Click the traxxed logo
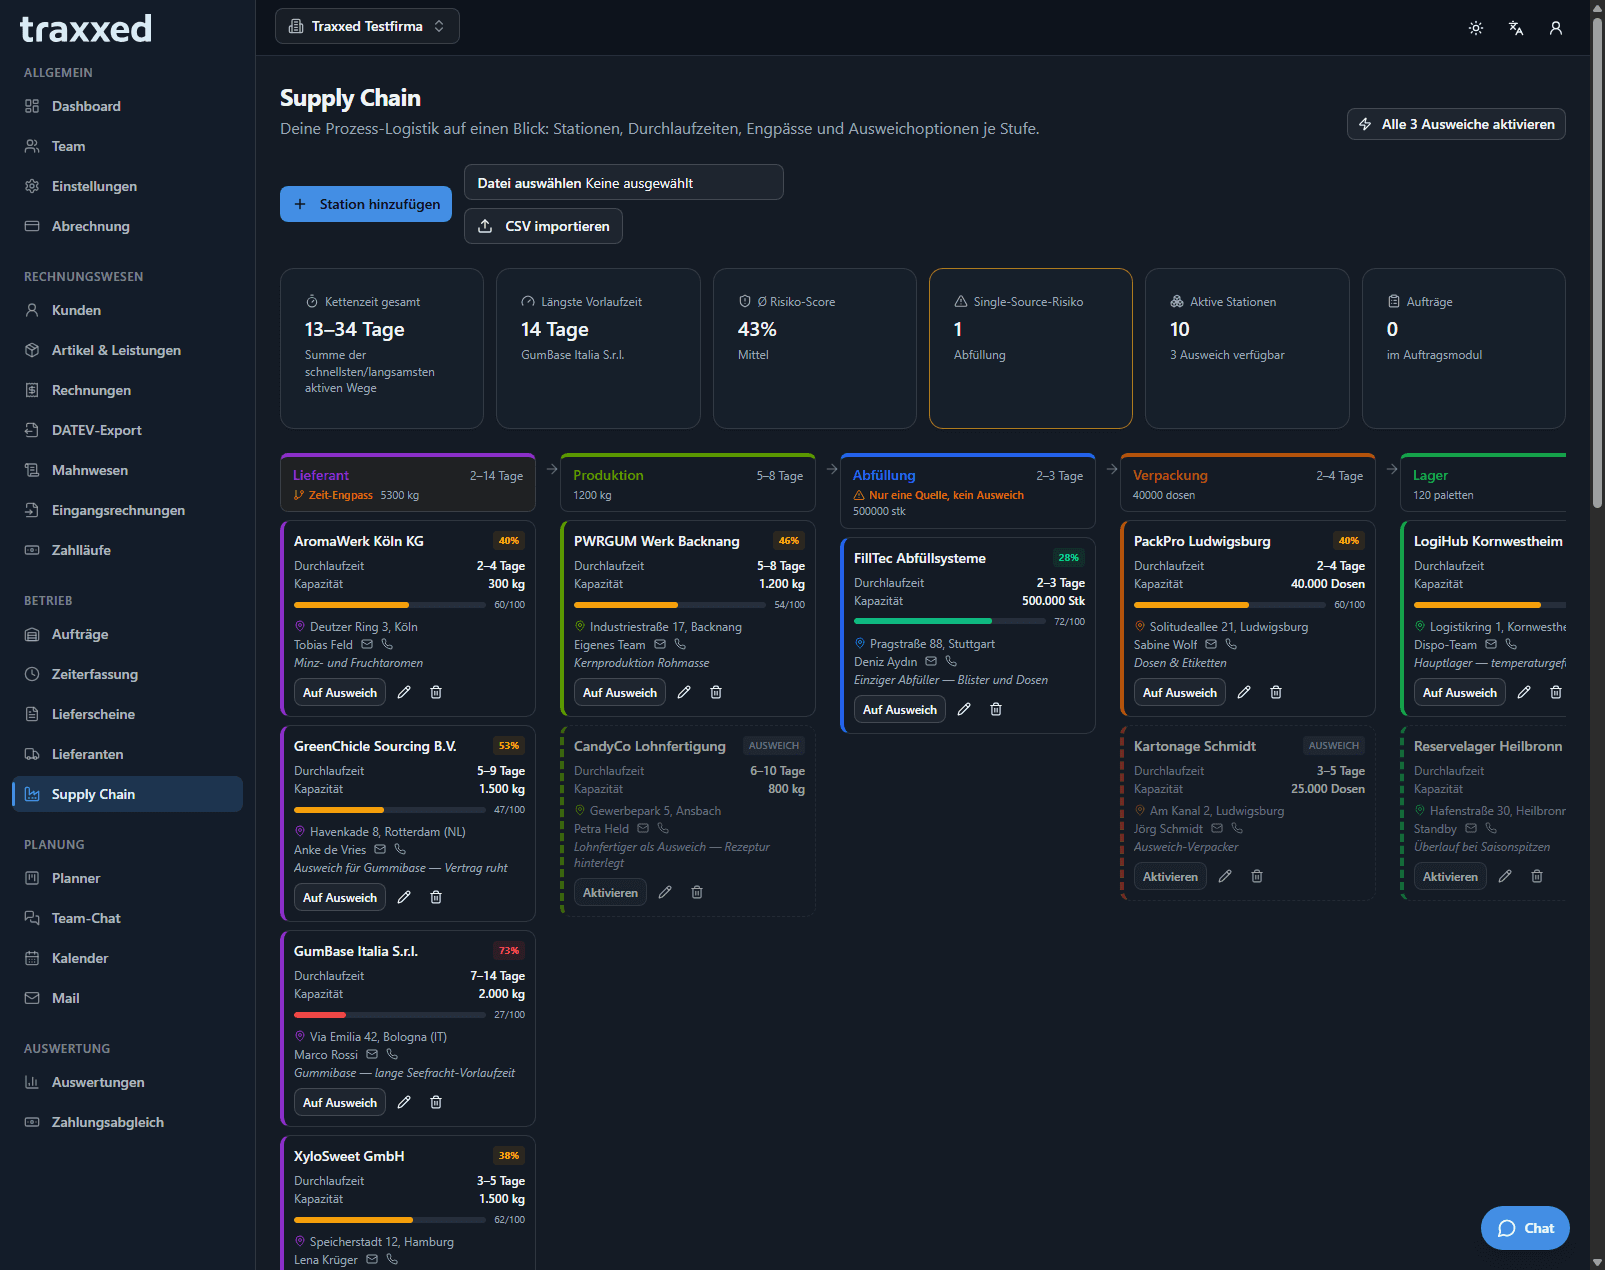The width and height of the screenshot is (1605, 1270). point(86,28)
